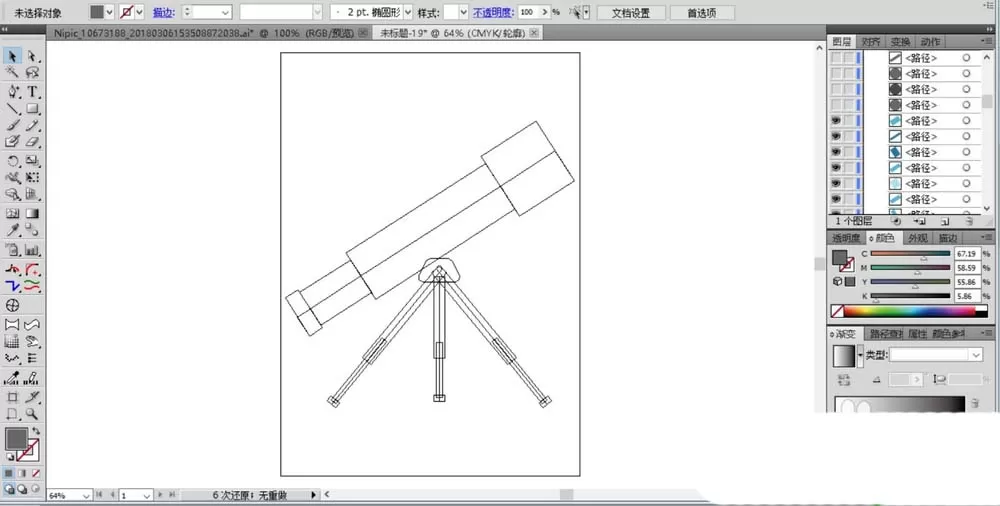1000x506 pixels.
Task: Click the 不透明度 opacity link
Action: [x=493, y=13]
